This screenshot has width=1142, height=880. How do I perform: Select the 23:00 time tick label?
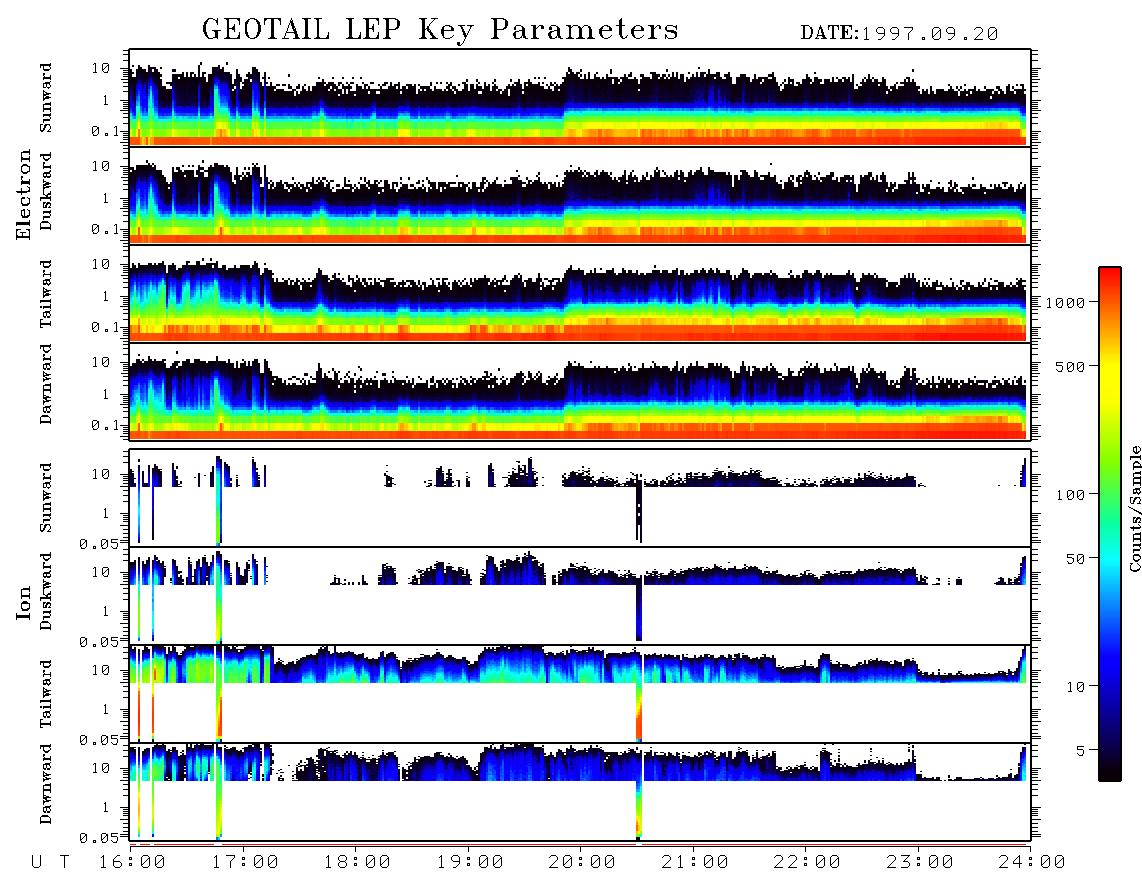[921, 863]
